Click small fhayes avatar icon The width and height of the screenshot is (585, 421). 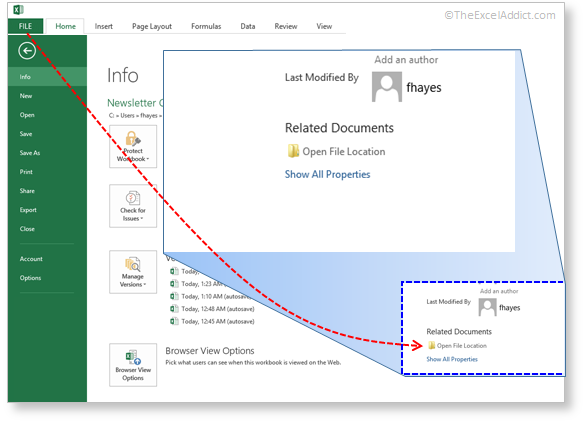487,308
